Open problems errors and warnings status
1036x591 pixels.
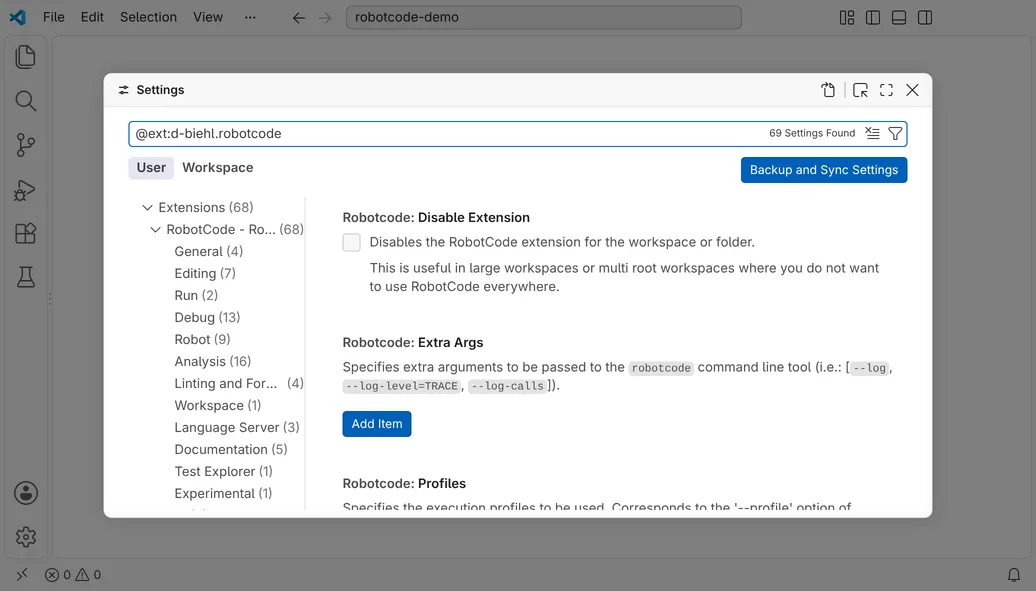point(73,574)
